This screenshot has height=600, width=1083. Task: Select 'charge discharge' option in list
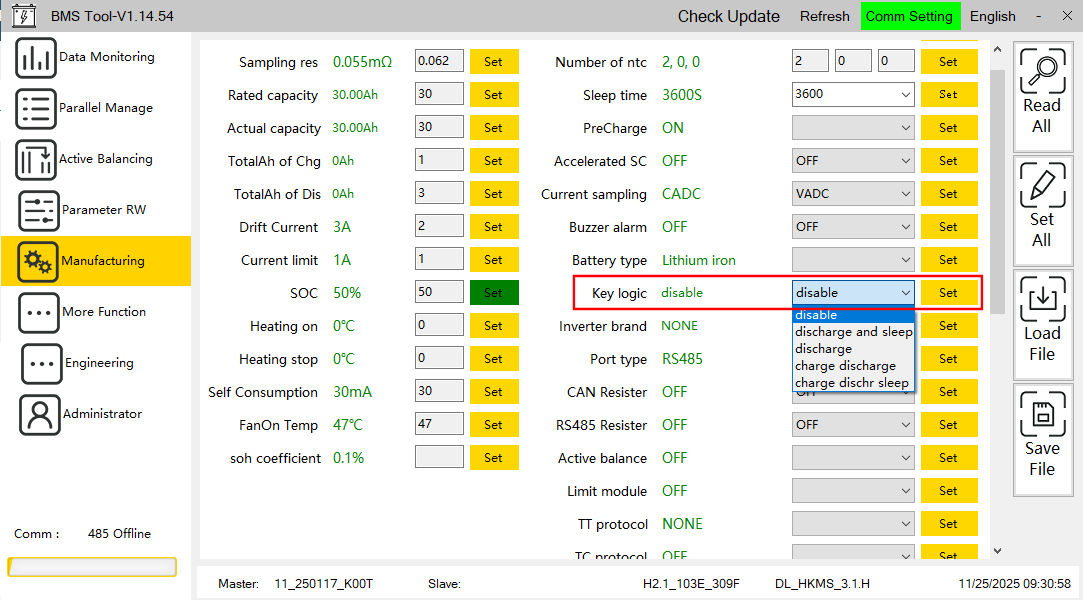coord(845,366)
